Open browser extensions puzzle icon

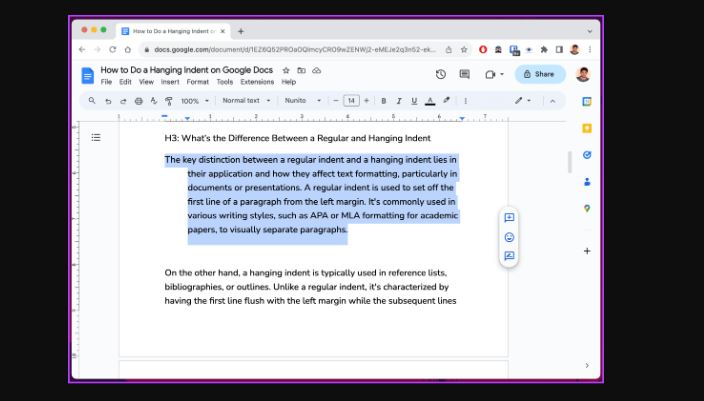pos(544,50)
